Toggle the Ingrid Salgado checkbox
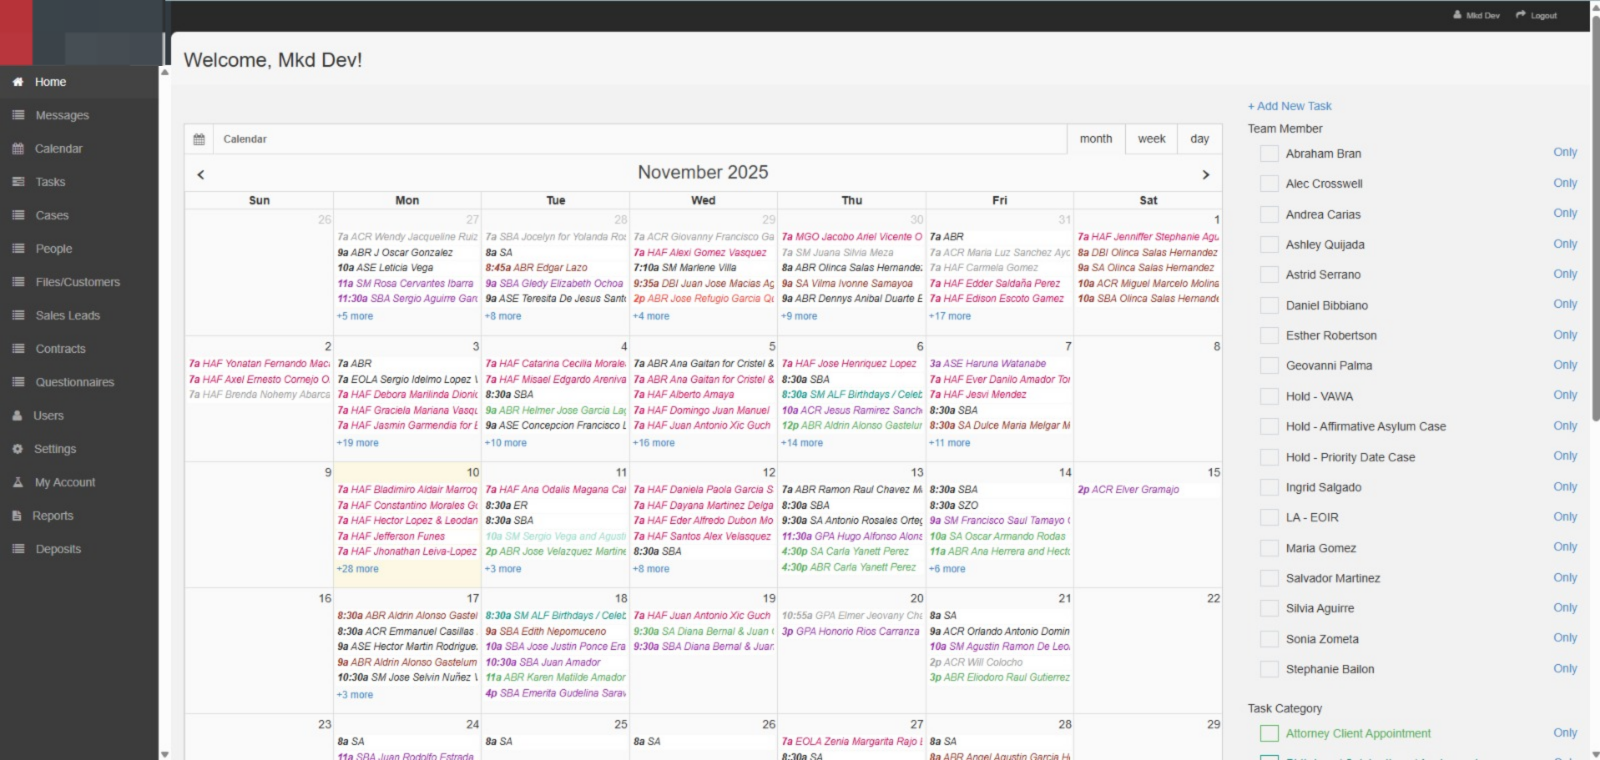 coord(1269,487)
